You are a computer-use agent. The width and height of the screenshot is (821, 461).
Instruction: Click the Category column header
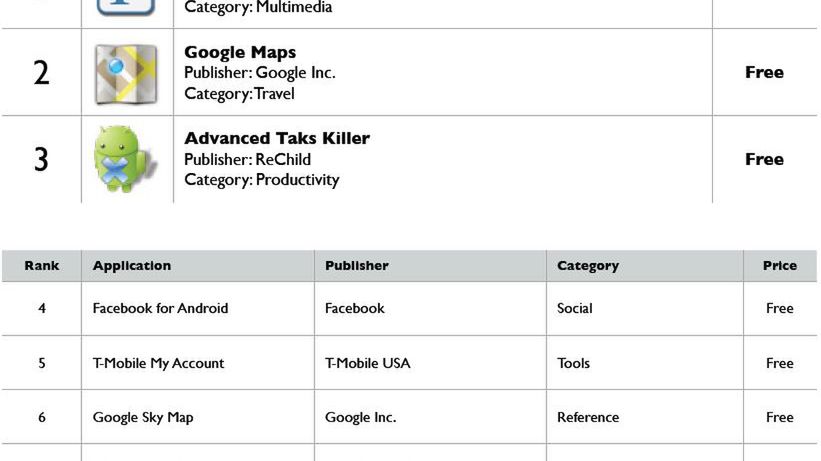[x=588, y=266]
